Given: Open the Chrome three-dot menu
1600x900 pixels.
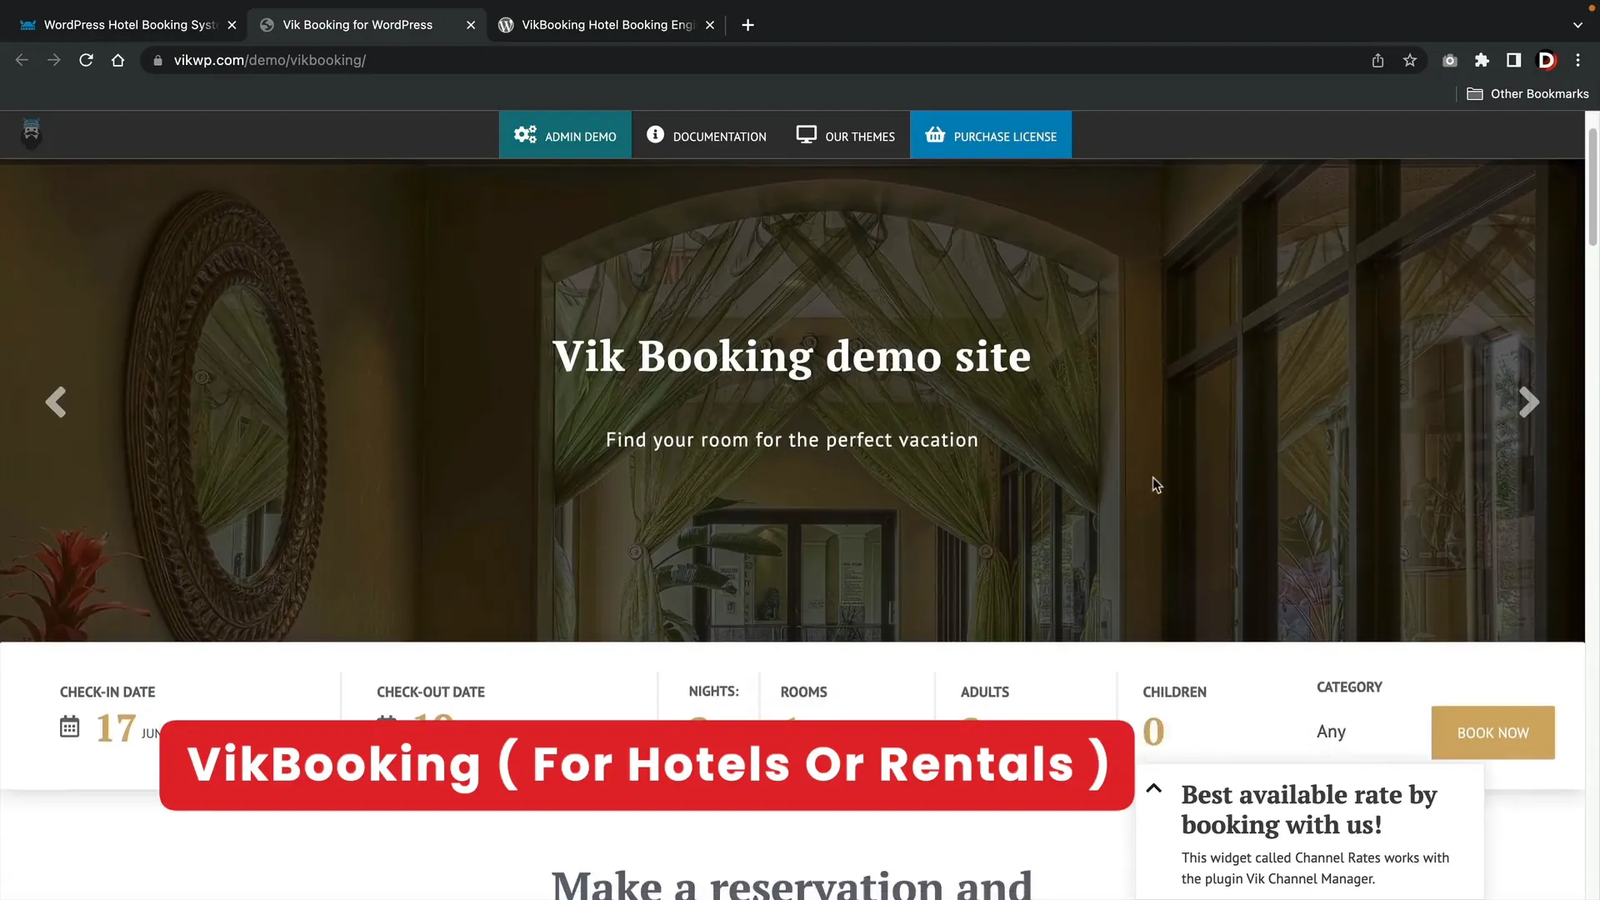Looking at the screenshot, I should pyautogui.click(x=1578, y=60).
